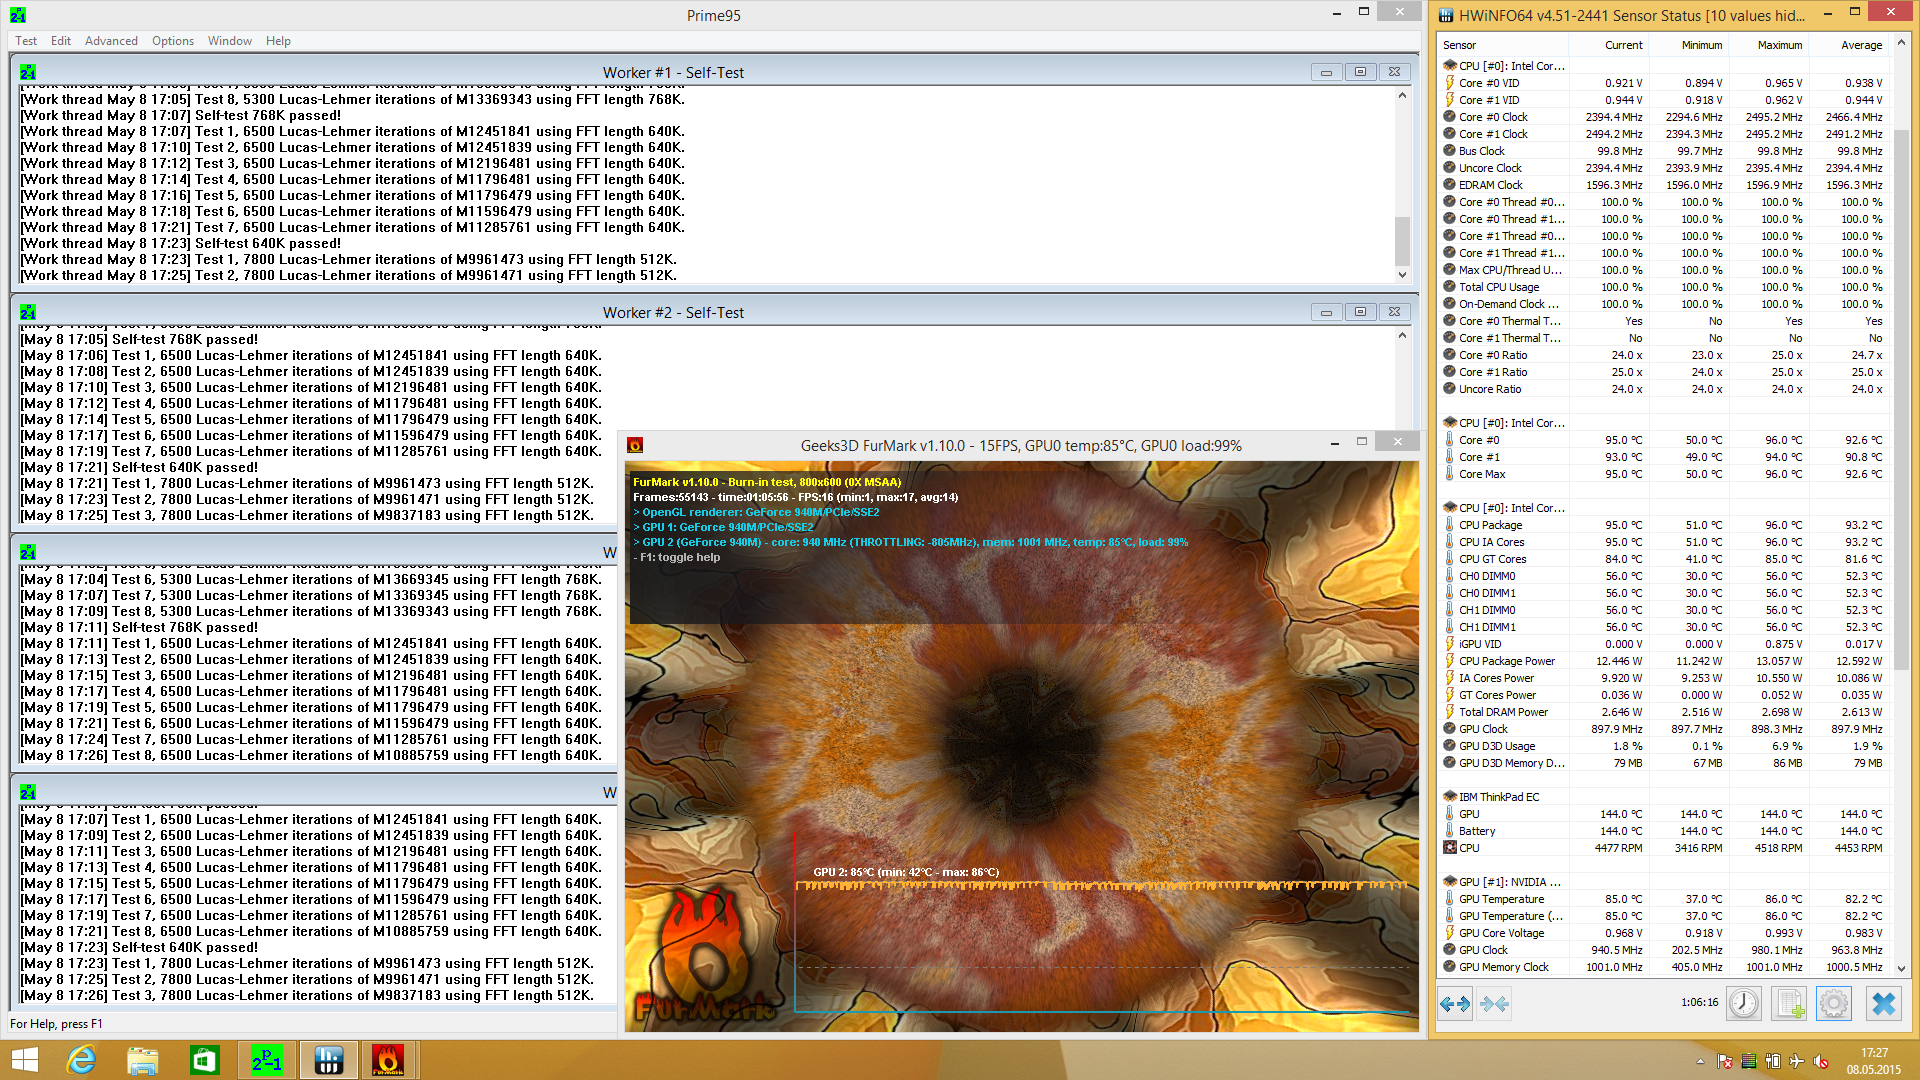The height and width of the screenshot is (1080, 1920).
Task: Select the CPU GT Cores temperature row
Action: pyautogui.click(x=1665, y=559)
